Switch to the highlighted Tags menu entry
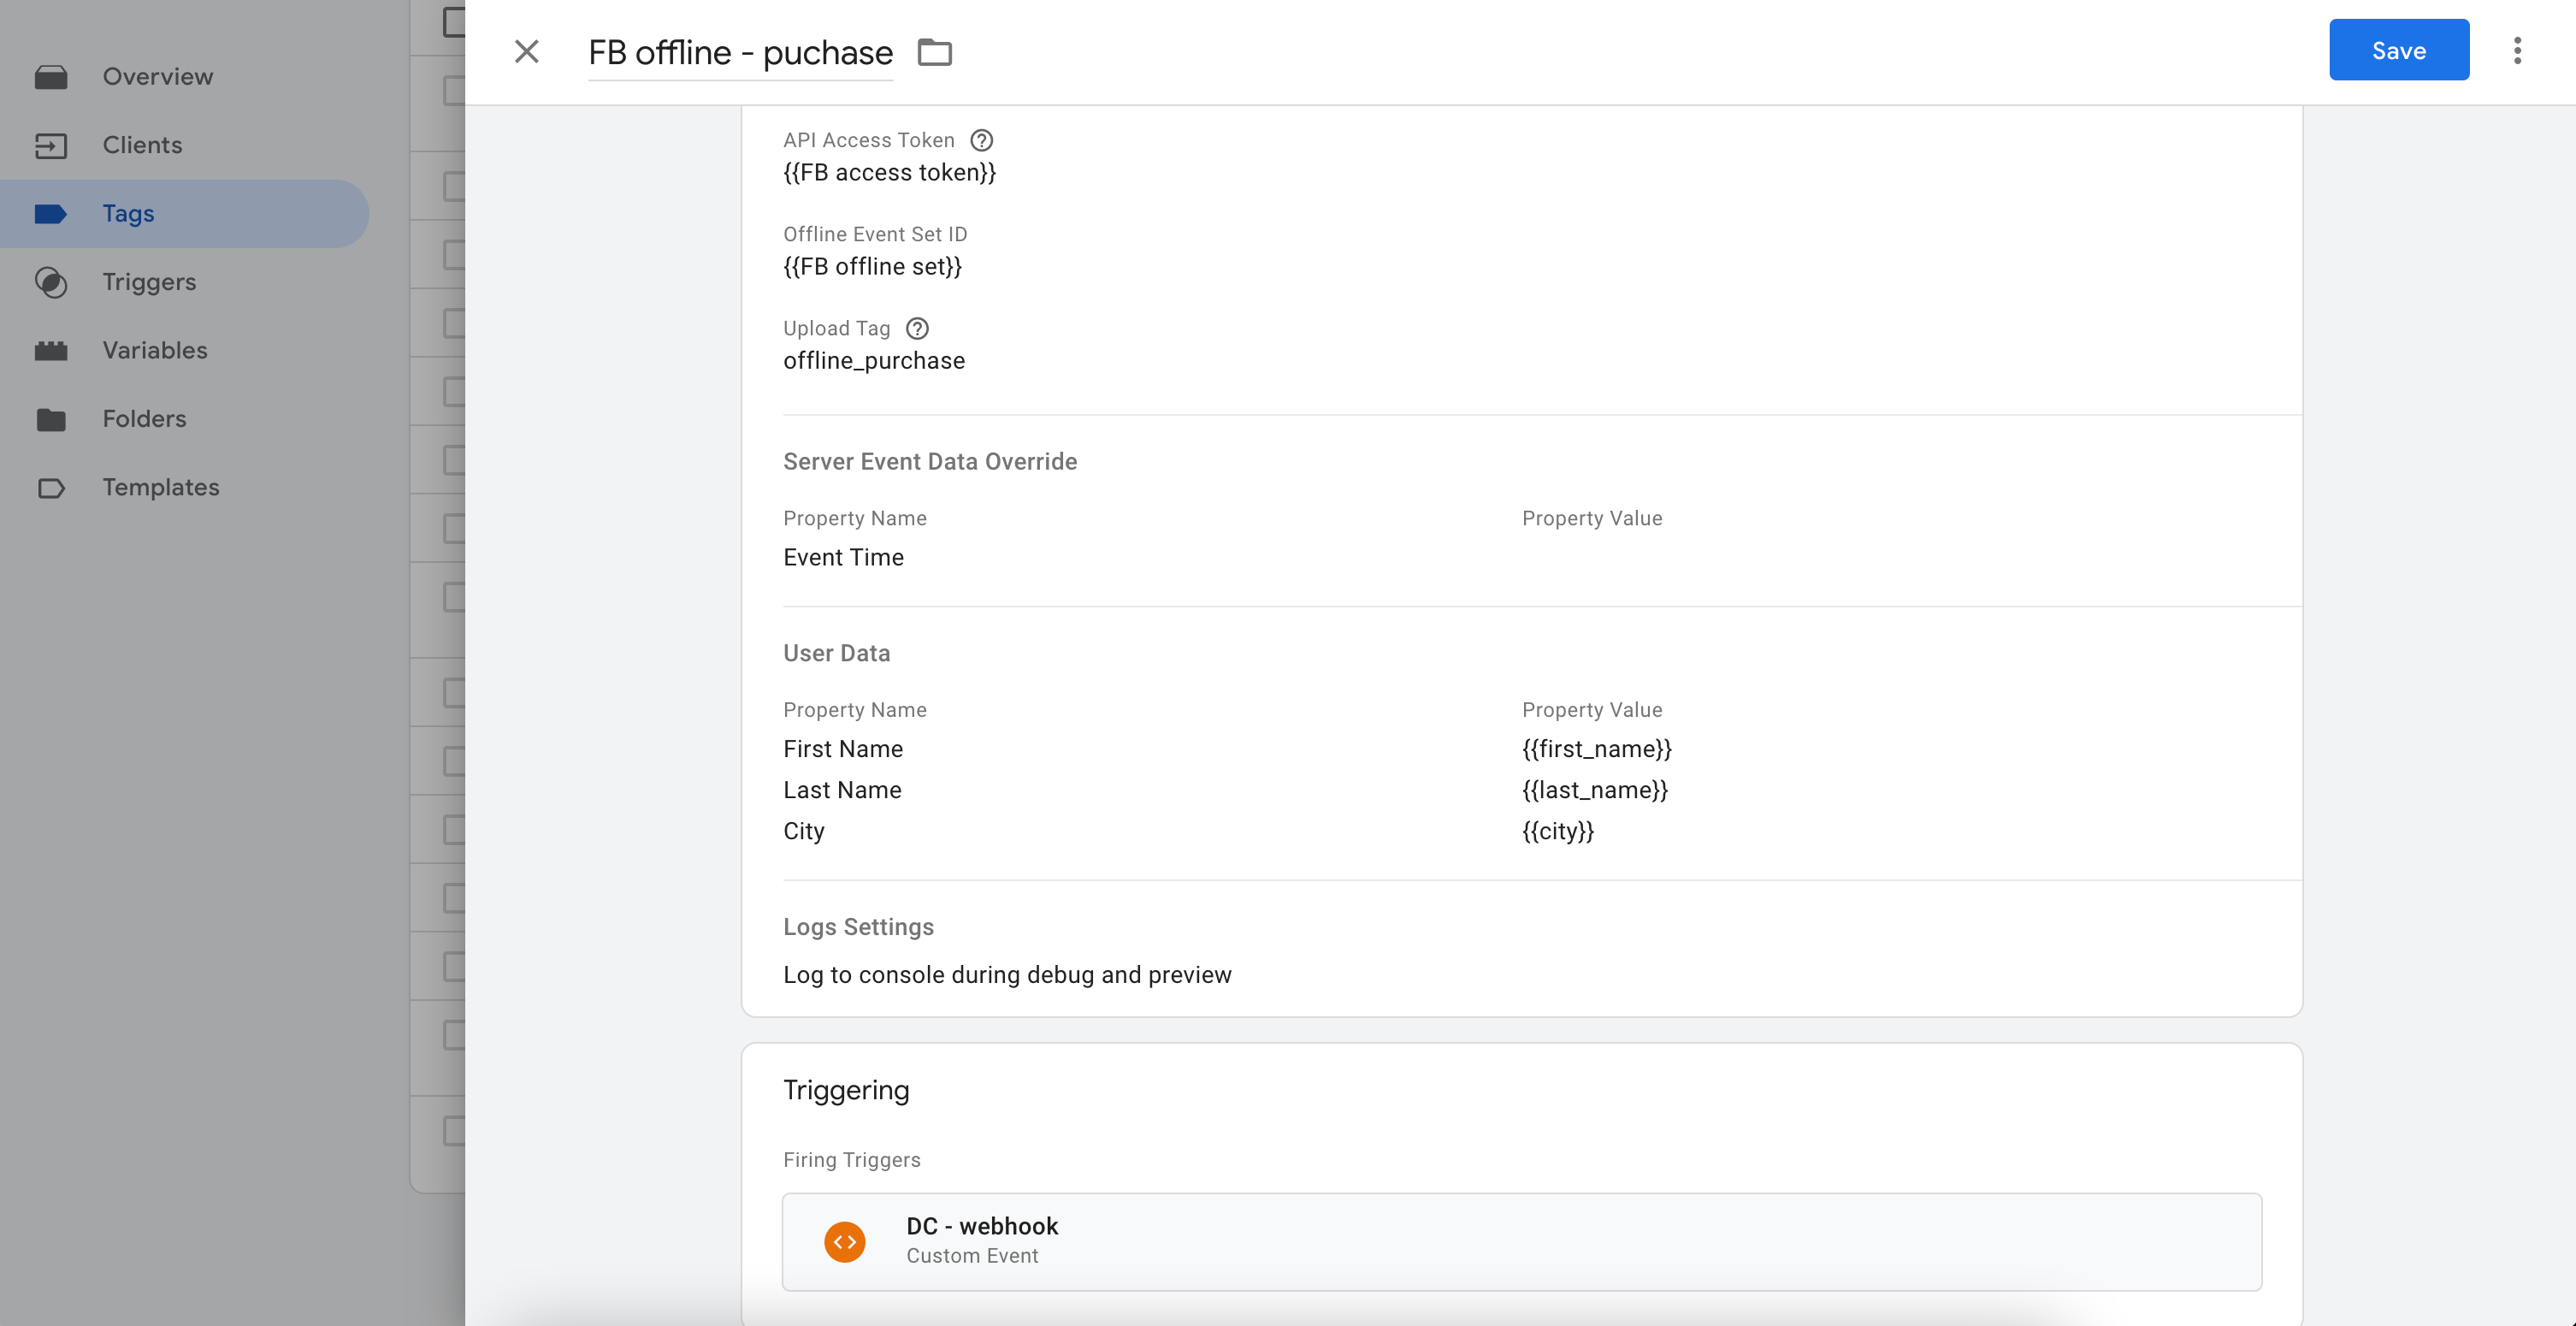 [x=128, y=213]
